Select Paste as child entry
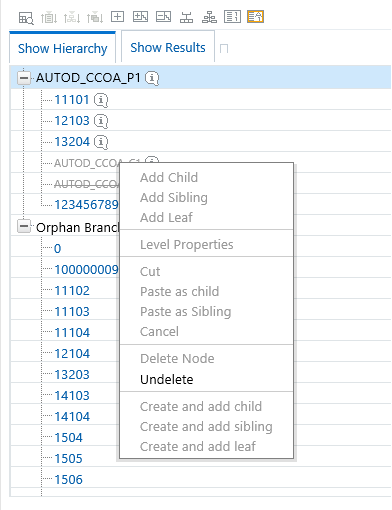The image size is (392, 510). (x=180, y=291)
